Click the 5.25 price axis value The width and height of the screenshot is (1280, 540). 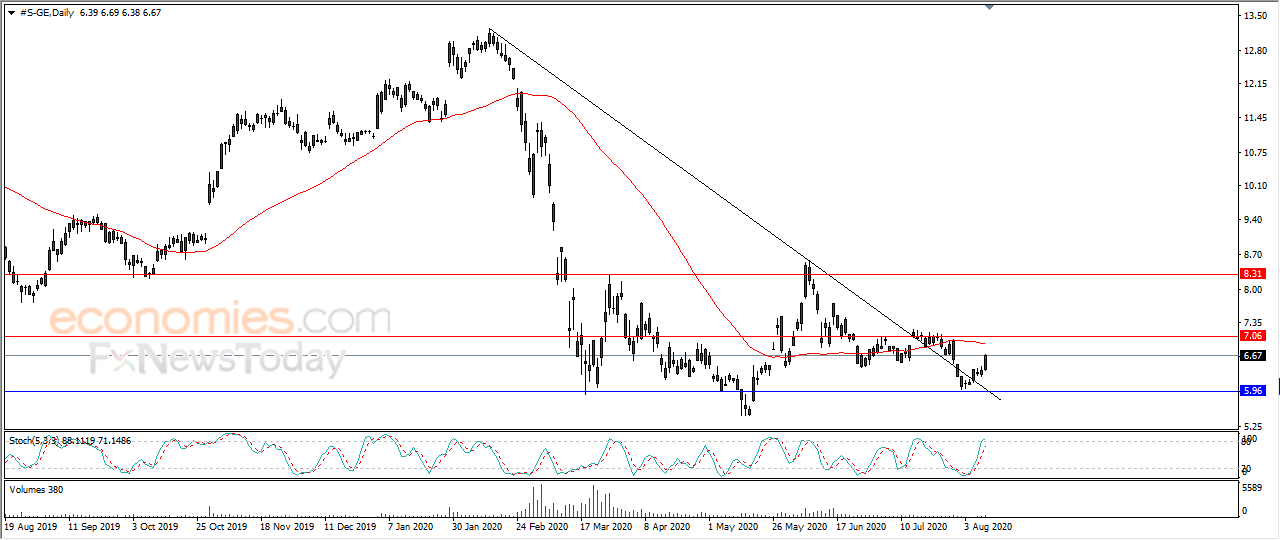tap(1255, 426)
